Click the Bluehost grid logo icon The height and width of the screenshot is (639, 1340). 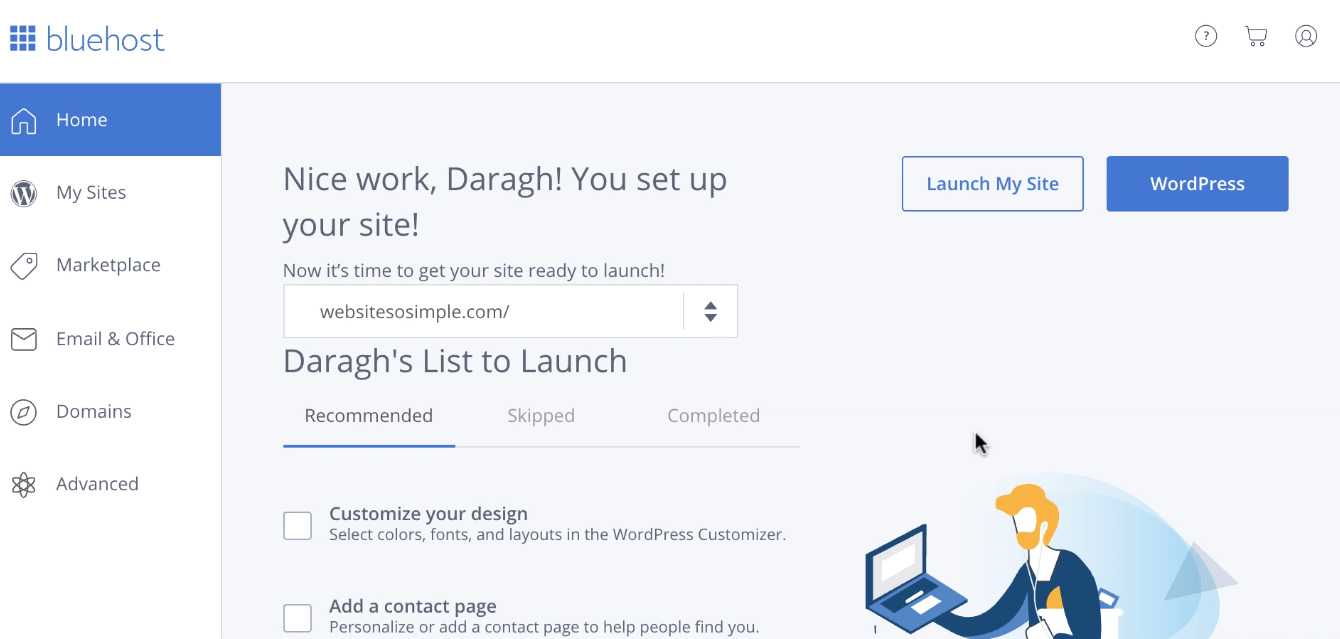(23, 39)
